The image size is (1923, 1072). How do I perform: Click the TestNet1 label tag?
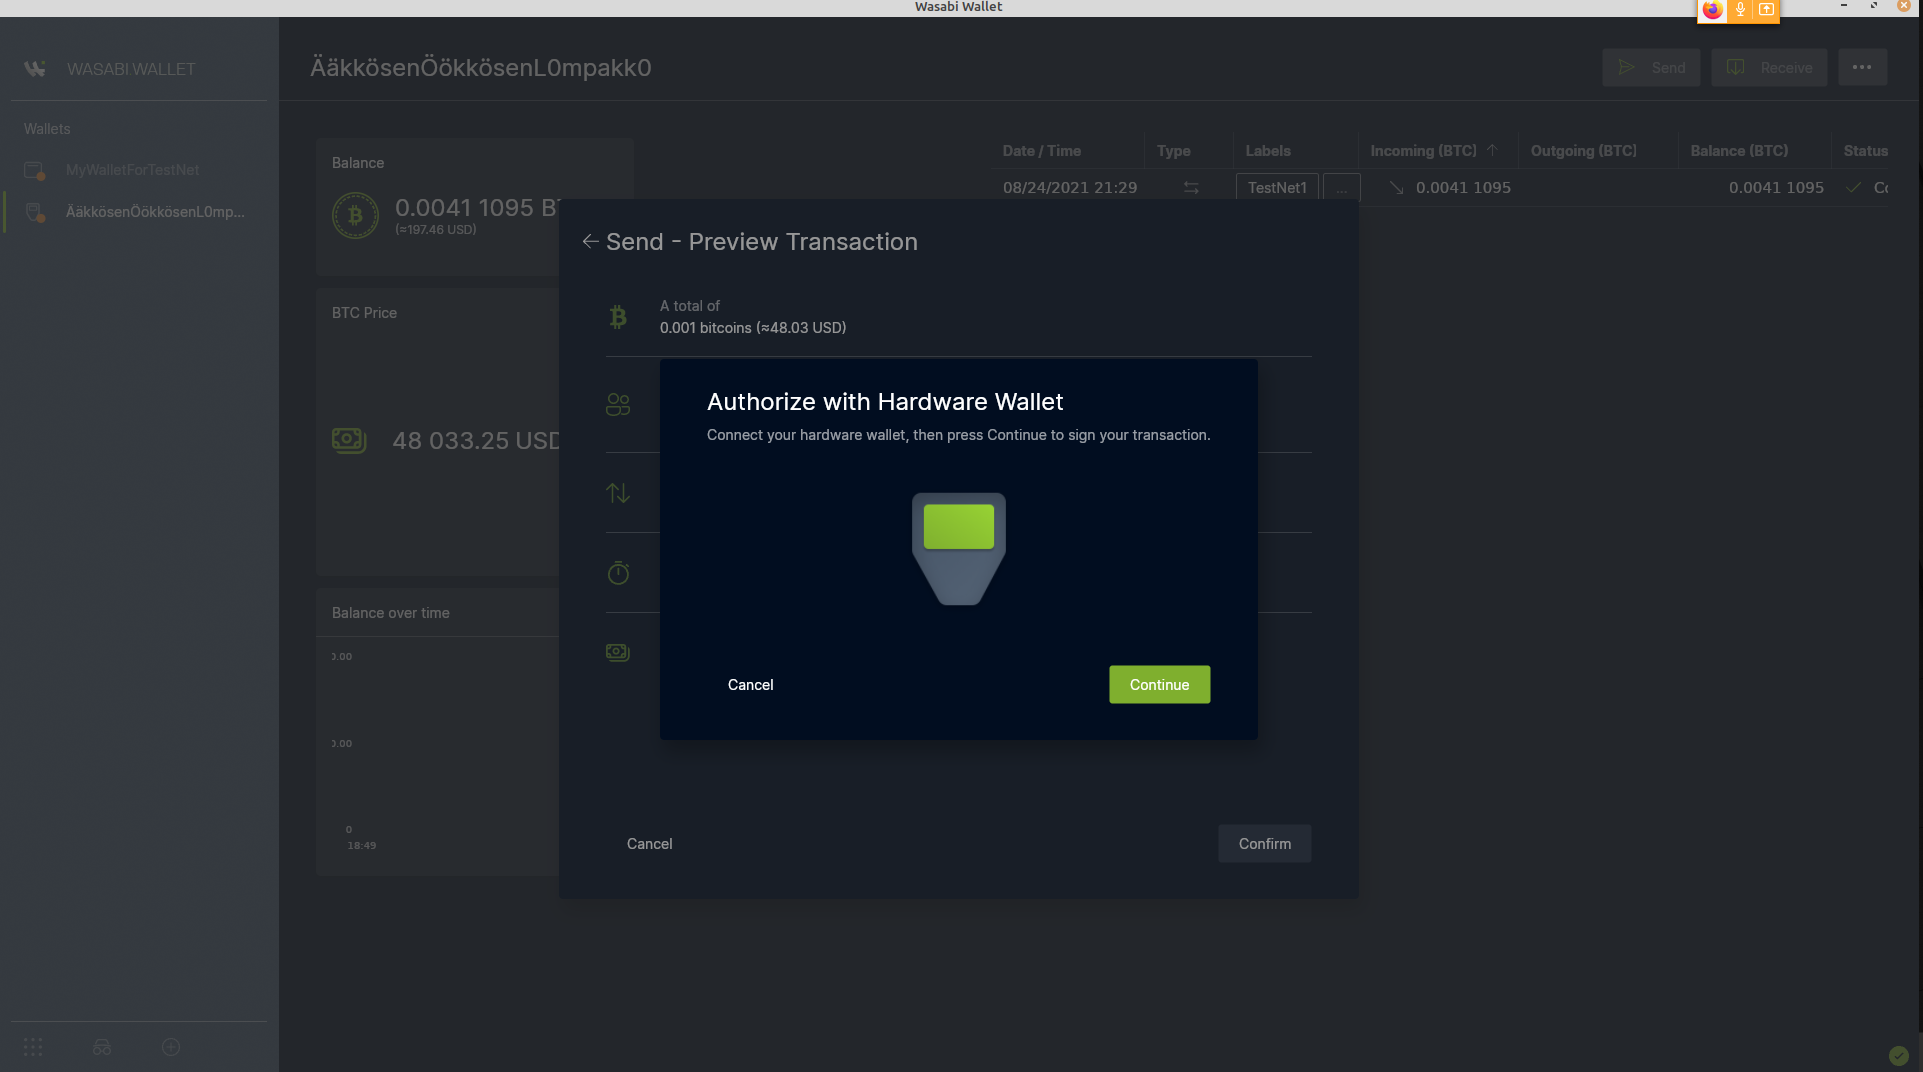1277,188
